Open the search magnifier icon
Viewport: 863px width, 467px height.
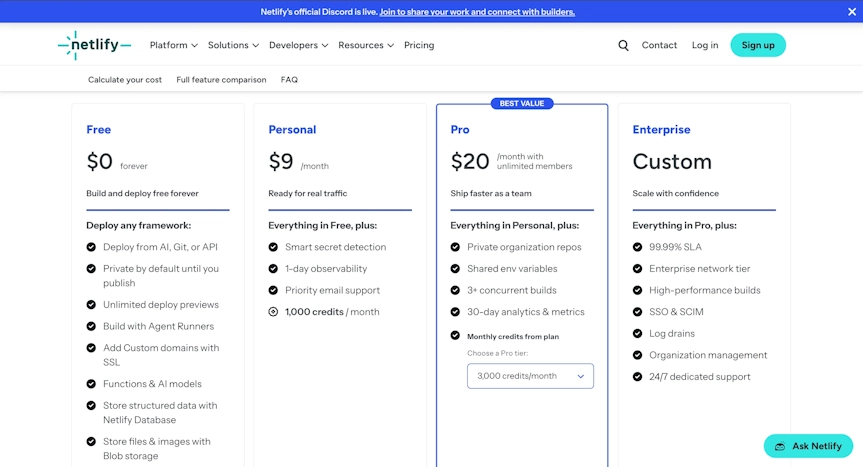point(623,45)
